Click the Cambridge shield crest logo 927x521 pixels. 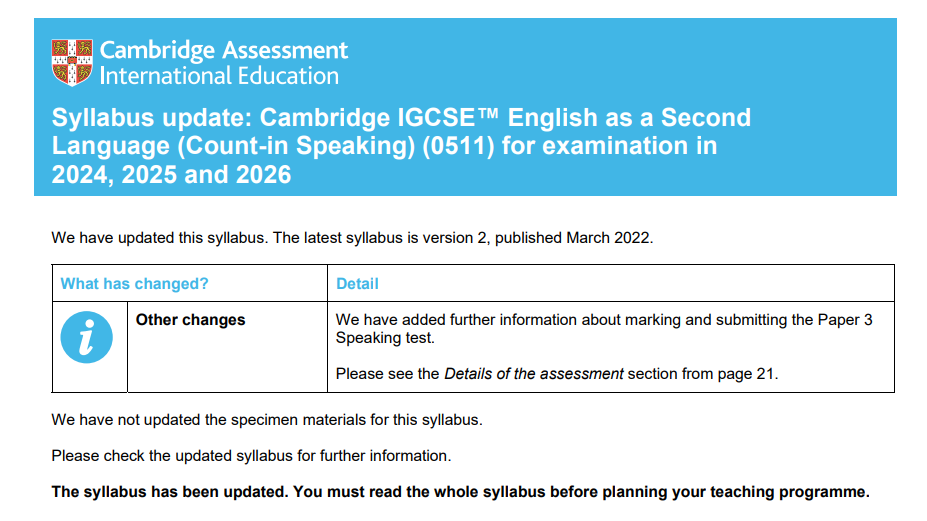coord(72,63)
